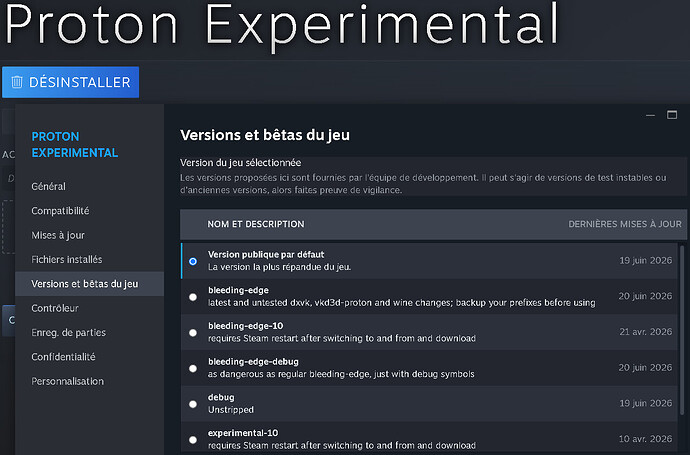Open Enreg. de parties tab
This screenshot has height=455, width=690.
point(69,333)
